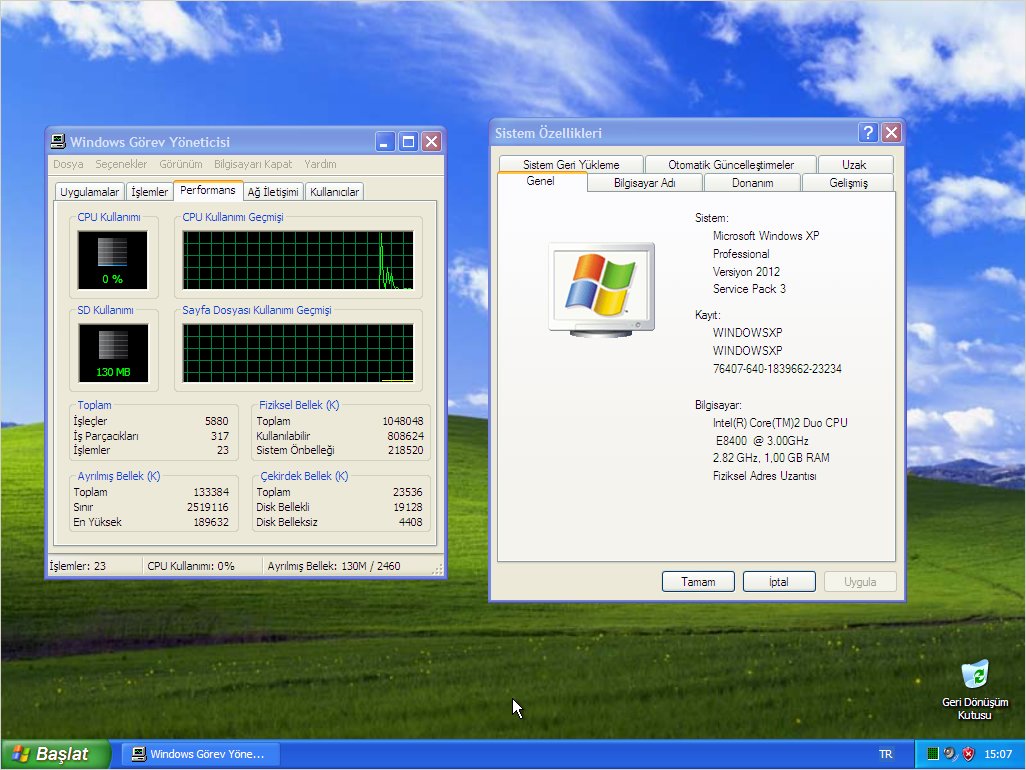The image size is (1026, 770).
Task: Click the İşleçler value 5880
Action: pyautogui.click(x=217, y=421)
